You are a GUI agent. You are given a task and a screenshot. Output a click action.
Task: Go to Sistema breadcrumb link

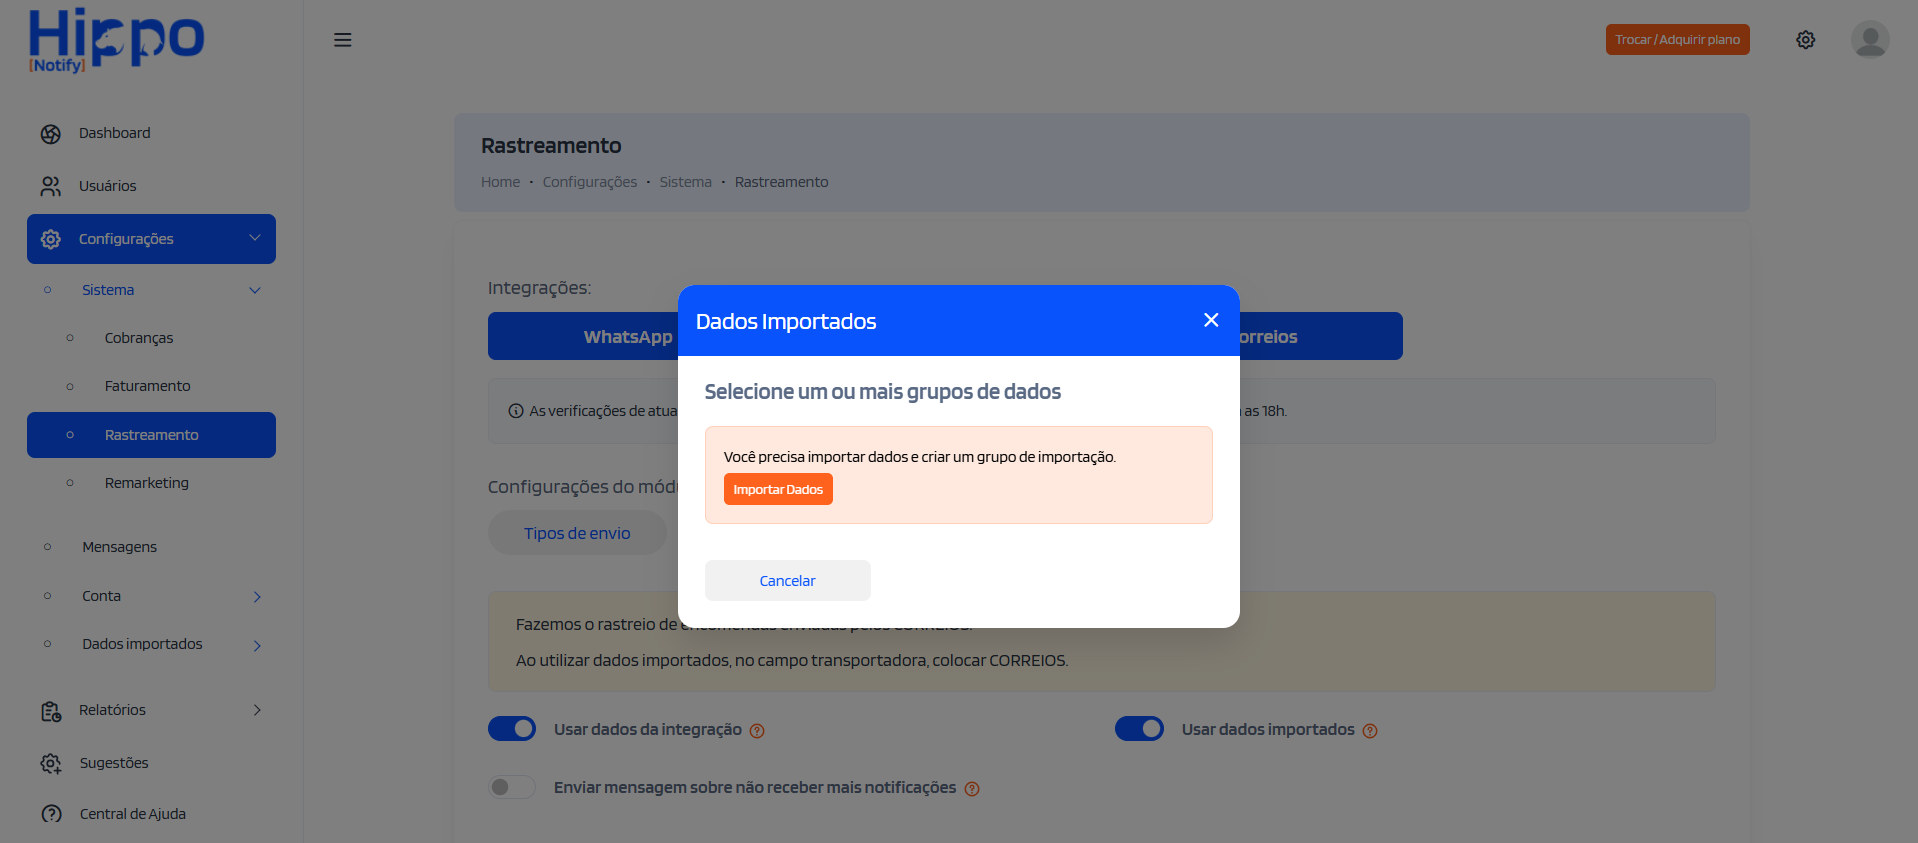point(686,182)
